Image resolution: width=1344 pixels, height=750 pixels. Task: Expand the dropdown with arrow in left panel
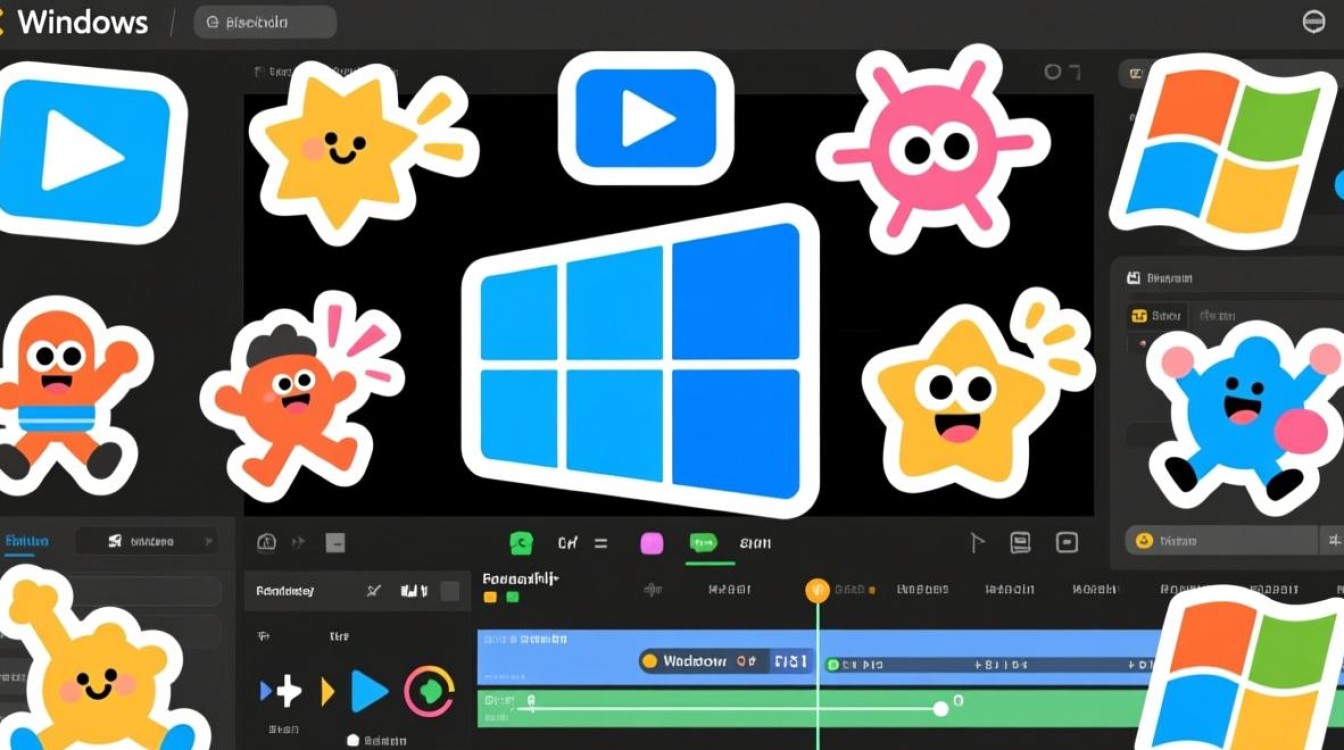point(148,541)
